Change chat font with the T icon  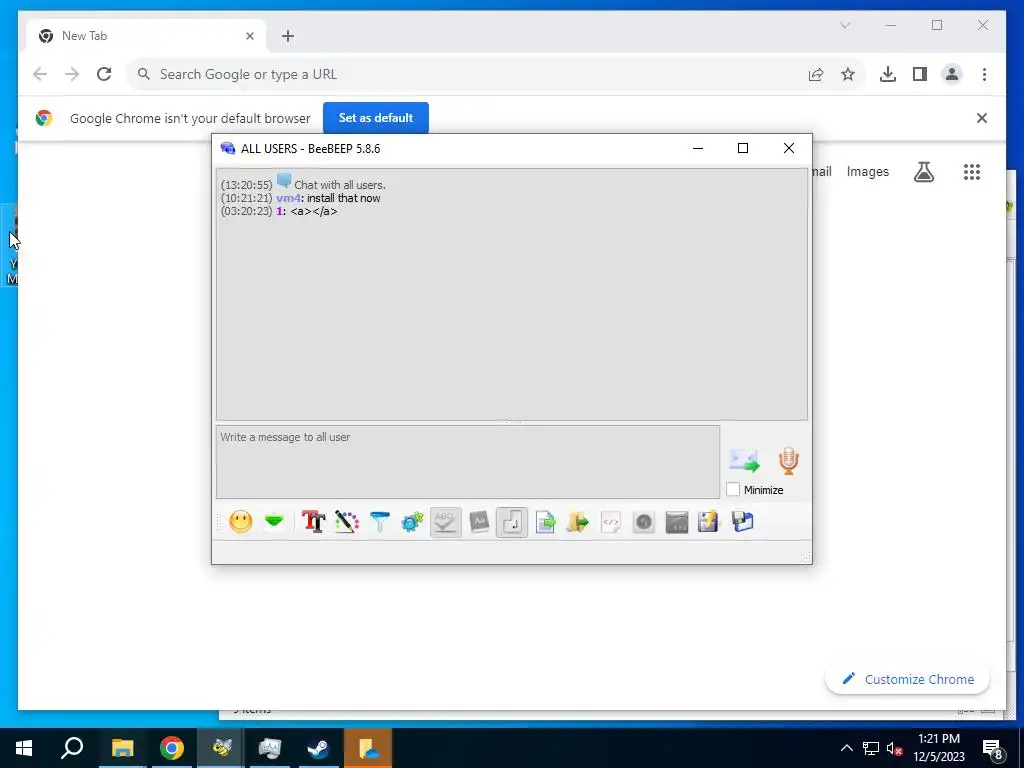coord(313,522)
